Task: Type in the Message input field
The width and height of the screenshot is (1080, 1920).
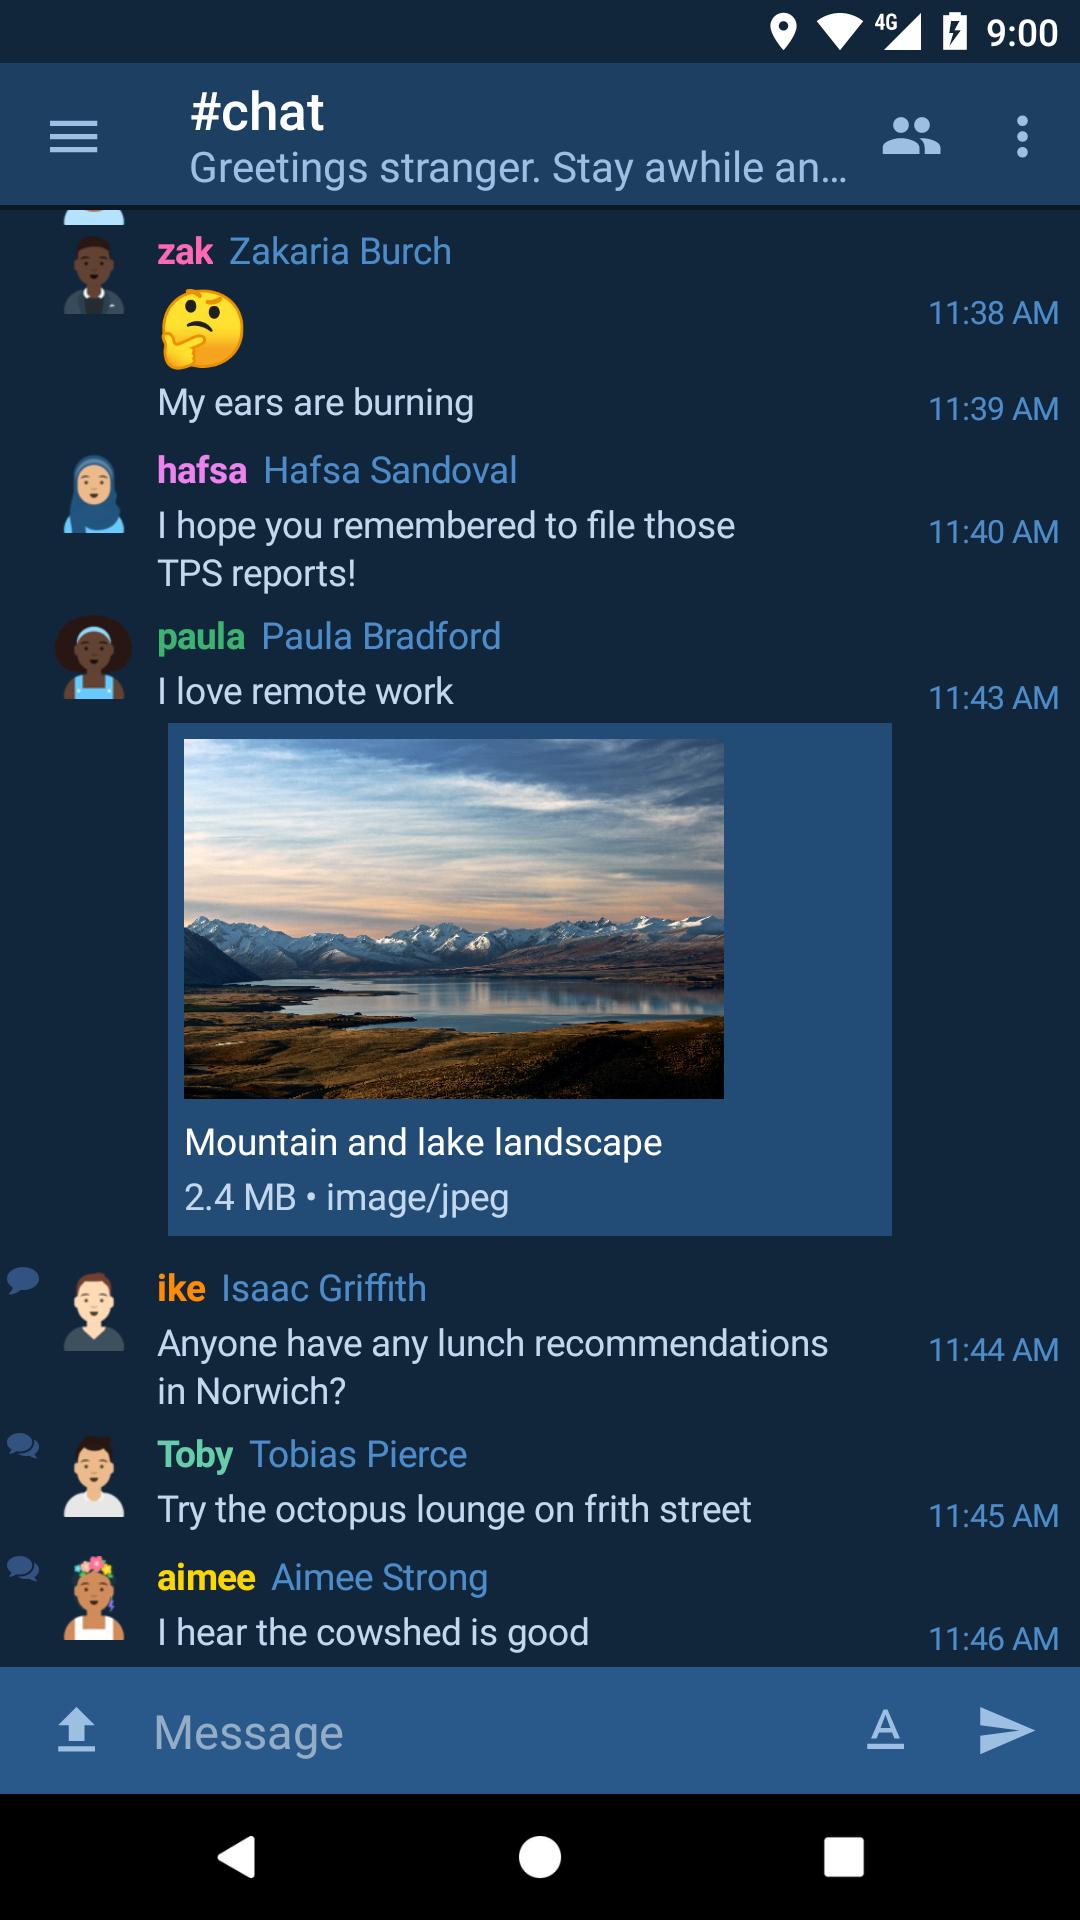Action: click(490, 1732)
